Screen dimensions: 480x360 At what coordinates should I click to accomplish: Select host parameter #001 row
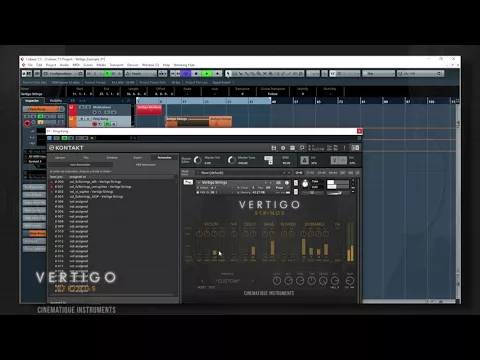point(112,187)
